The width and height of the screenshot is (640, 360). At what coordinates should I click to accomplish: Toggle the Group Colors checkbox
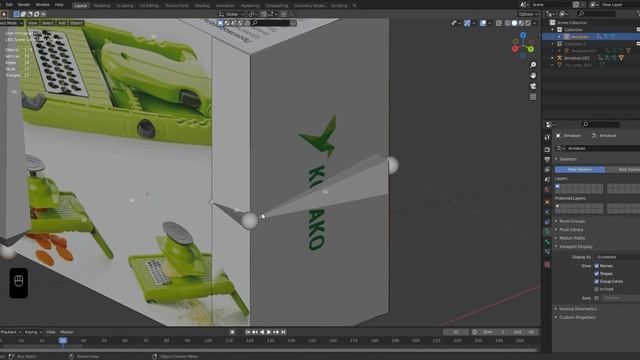click(x=596, y=281)
